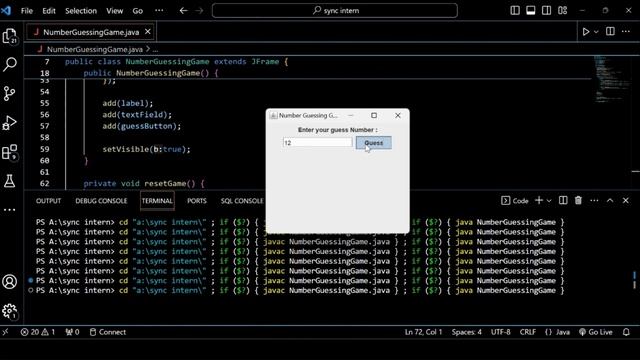This screenshot has width=640, height=360.
Task: Click NumberGuessingGame.java in the breadcrumb
Action: pos(95,49)
